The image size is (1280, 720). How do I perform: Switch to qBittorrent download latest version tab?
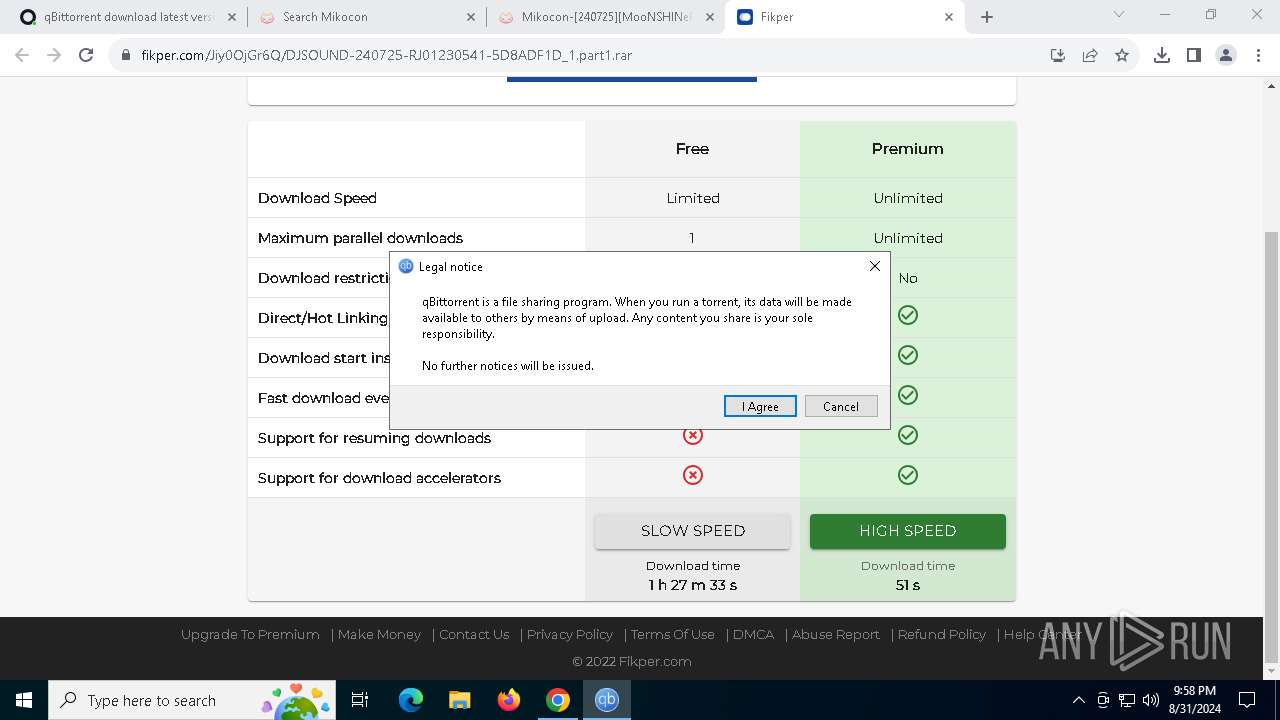point(128,17)
